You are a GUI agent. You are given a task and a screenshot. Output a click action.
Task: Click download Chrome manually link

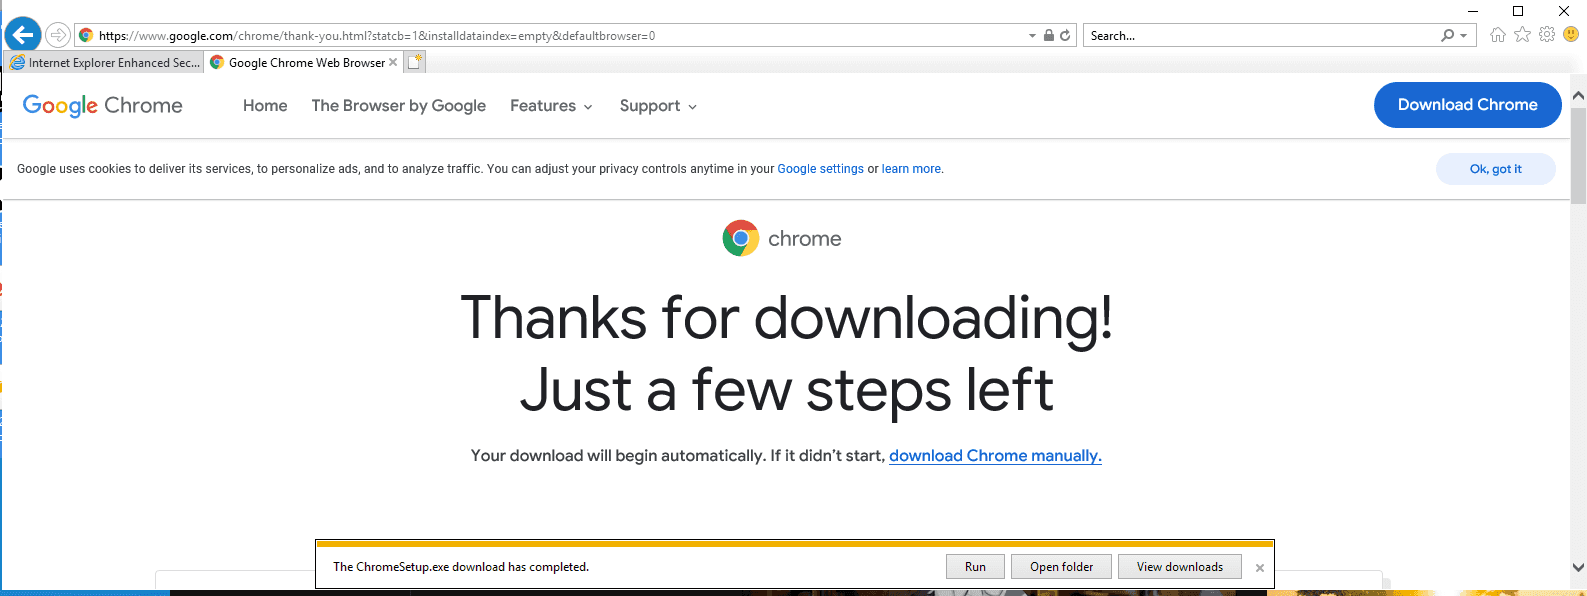click(x=995, y=456)
